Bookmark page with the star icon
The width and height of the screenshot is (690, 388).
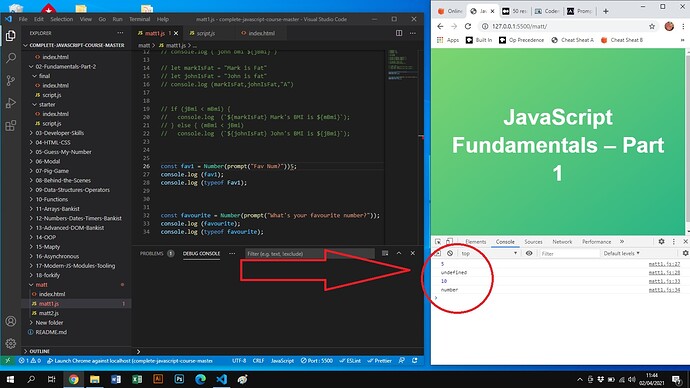652,26
